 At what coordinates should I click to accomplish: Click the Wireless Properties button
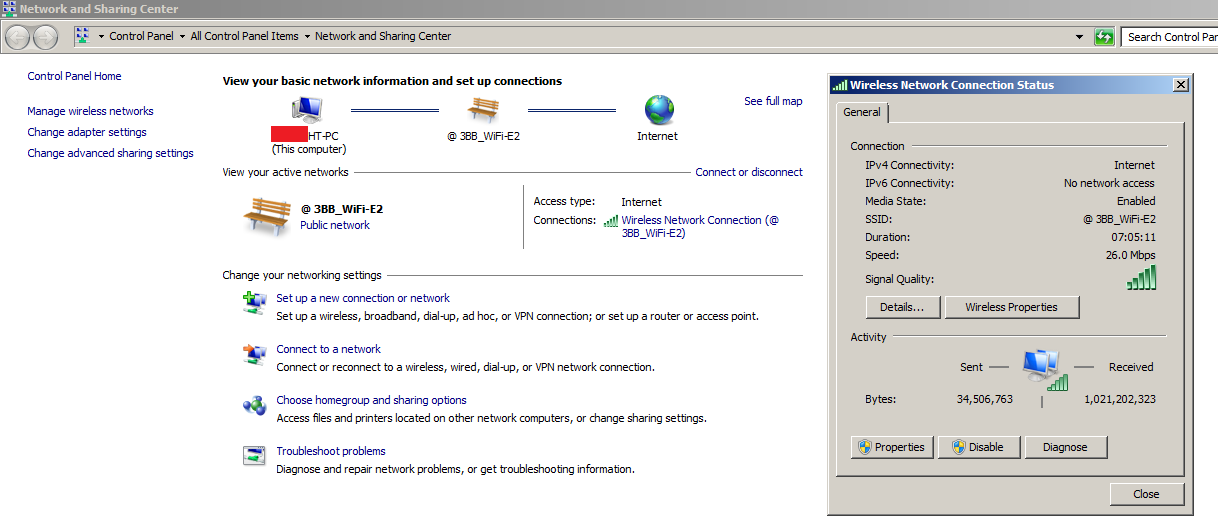click(1011, 307)
